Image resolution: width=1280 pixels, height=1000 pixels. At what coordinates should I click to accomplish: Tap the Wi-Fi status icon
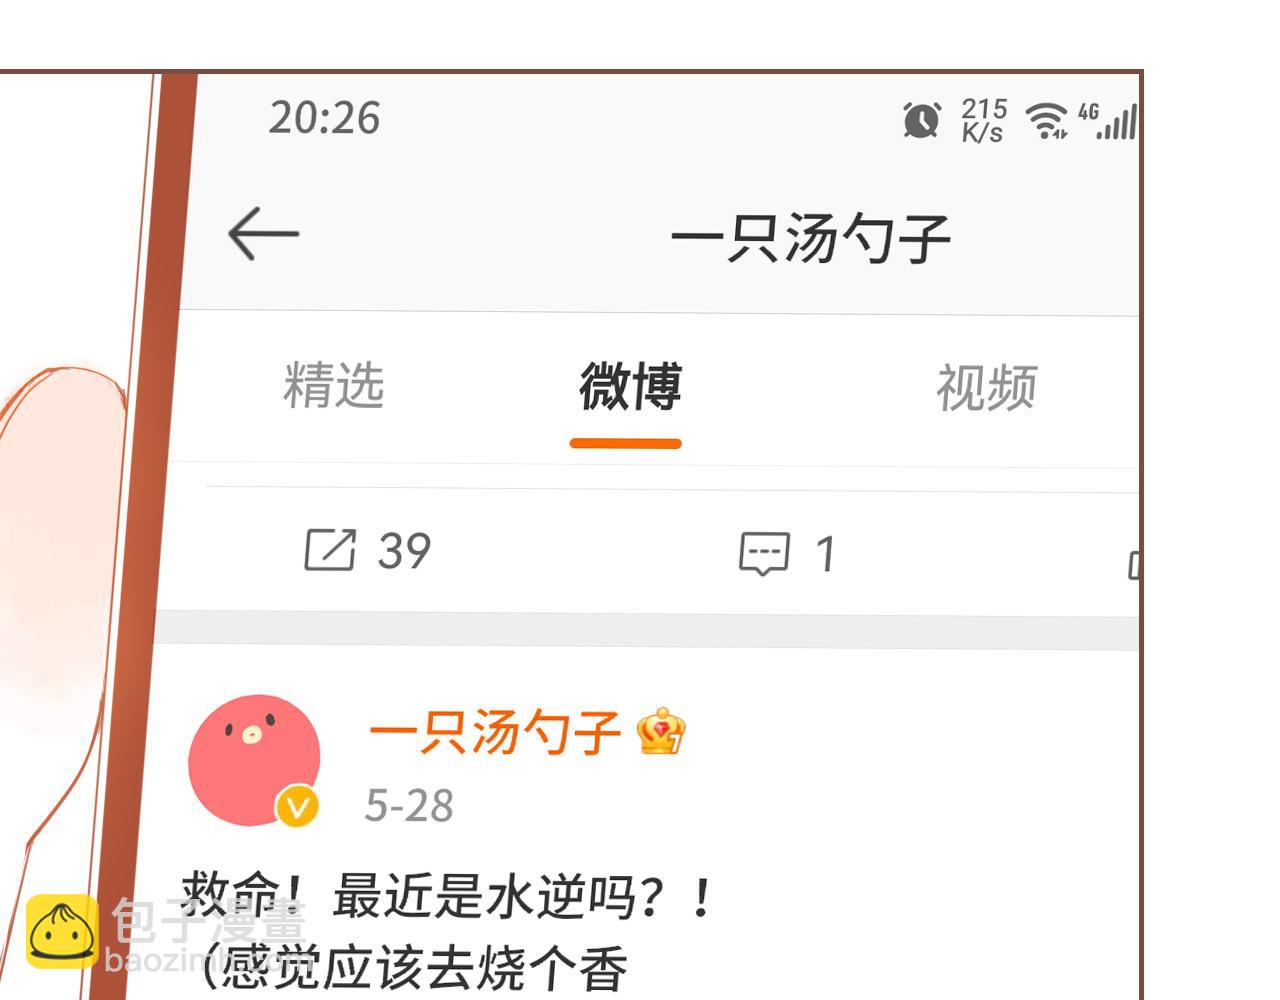tap(1047, 121)
